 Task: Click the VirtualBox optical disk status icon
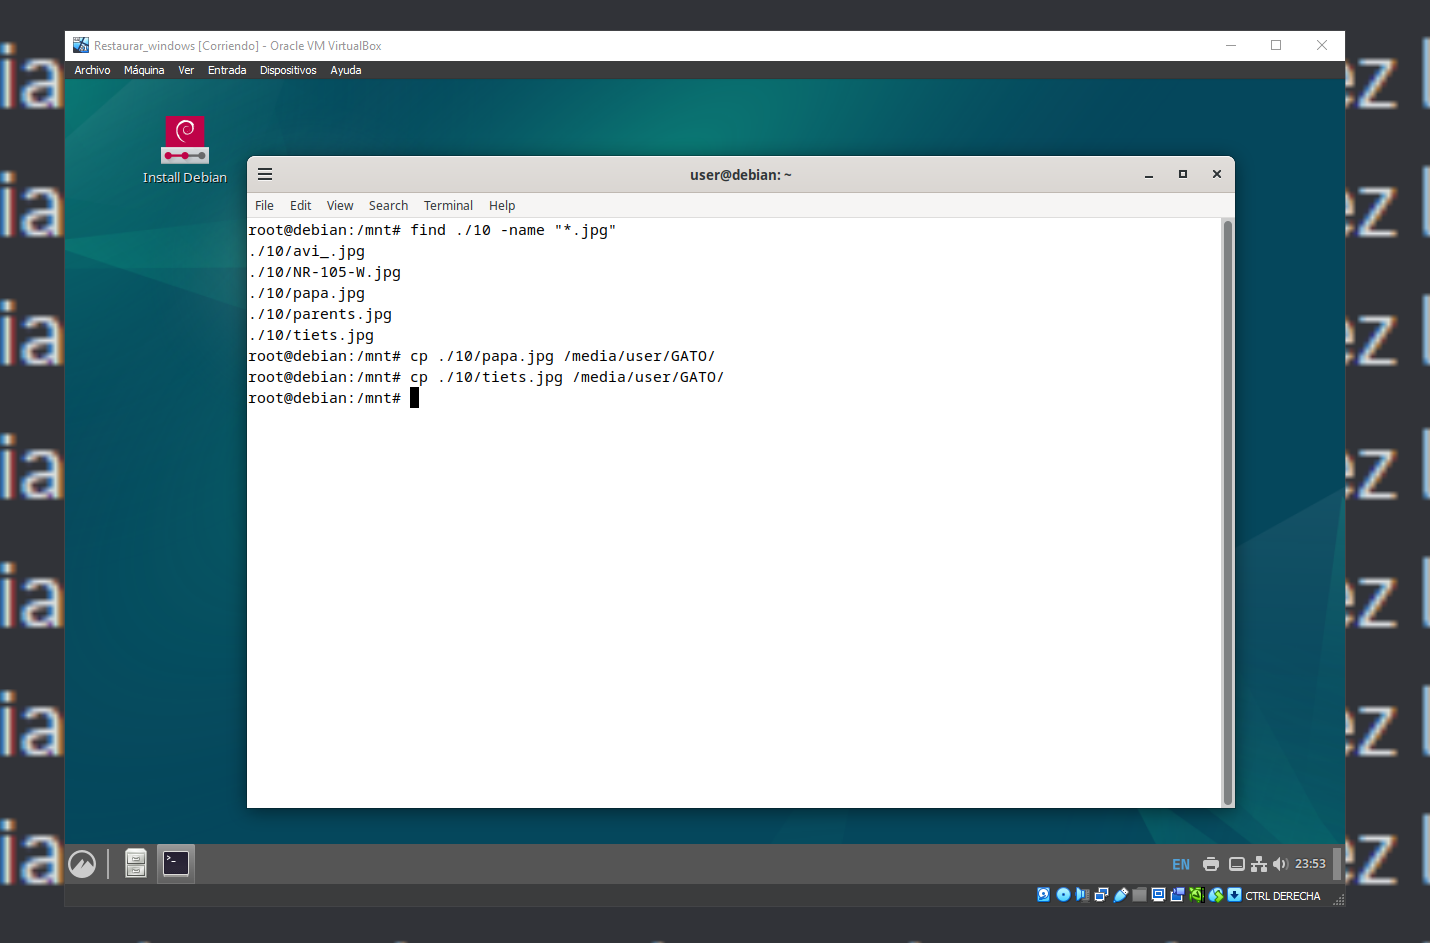1063,895
